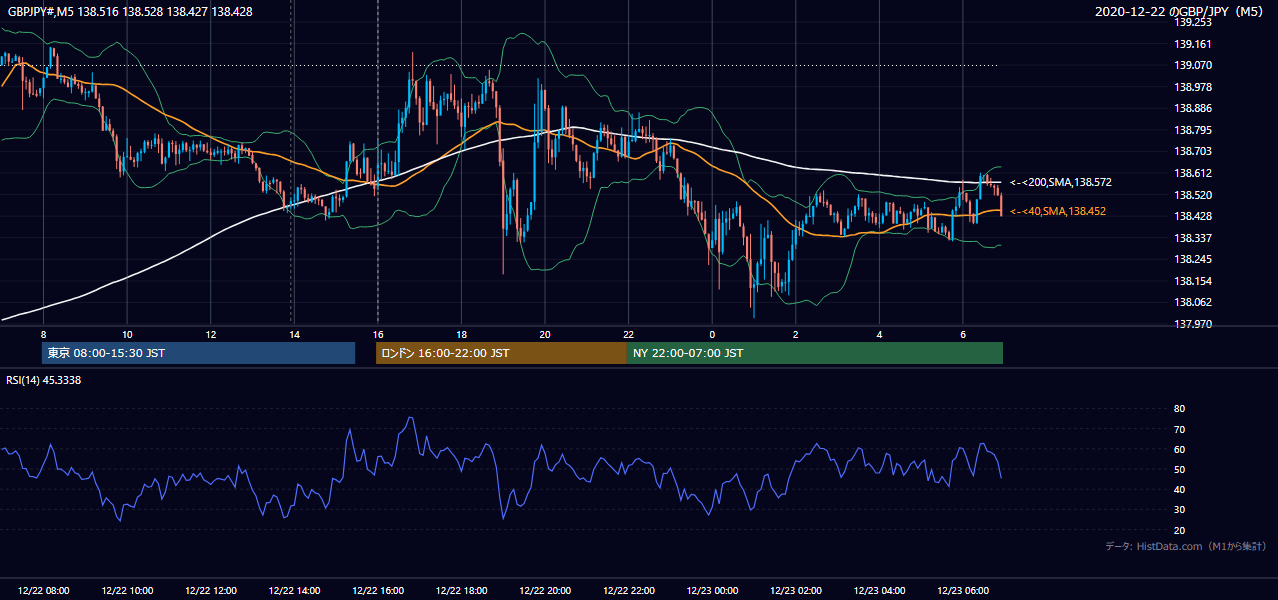The height and width of the screenshot is (600, 1278).
Task: Click the 12/23 02:00 bottom time label
Action: point(796,591)
